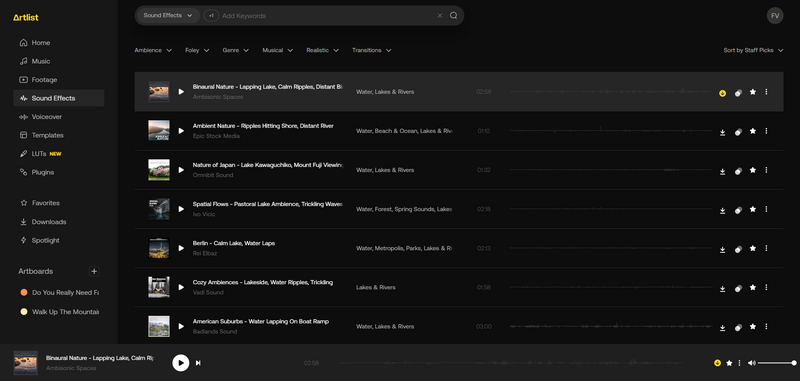Toggle star favorite in bottom player bar
Viewport: 800px width, 381px height.
(x=729, y=363)
